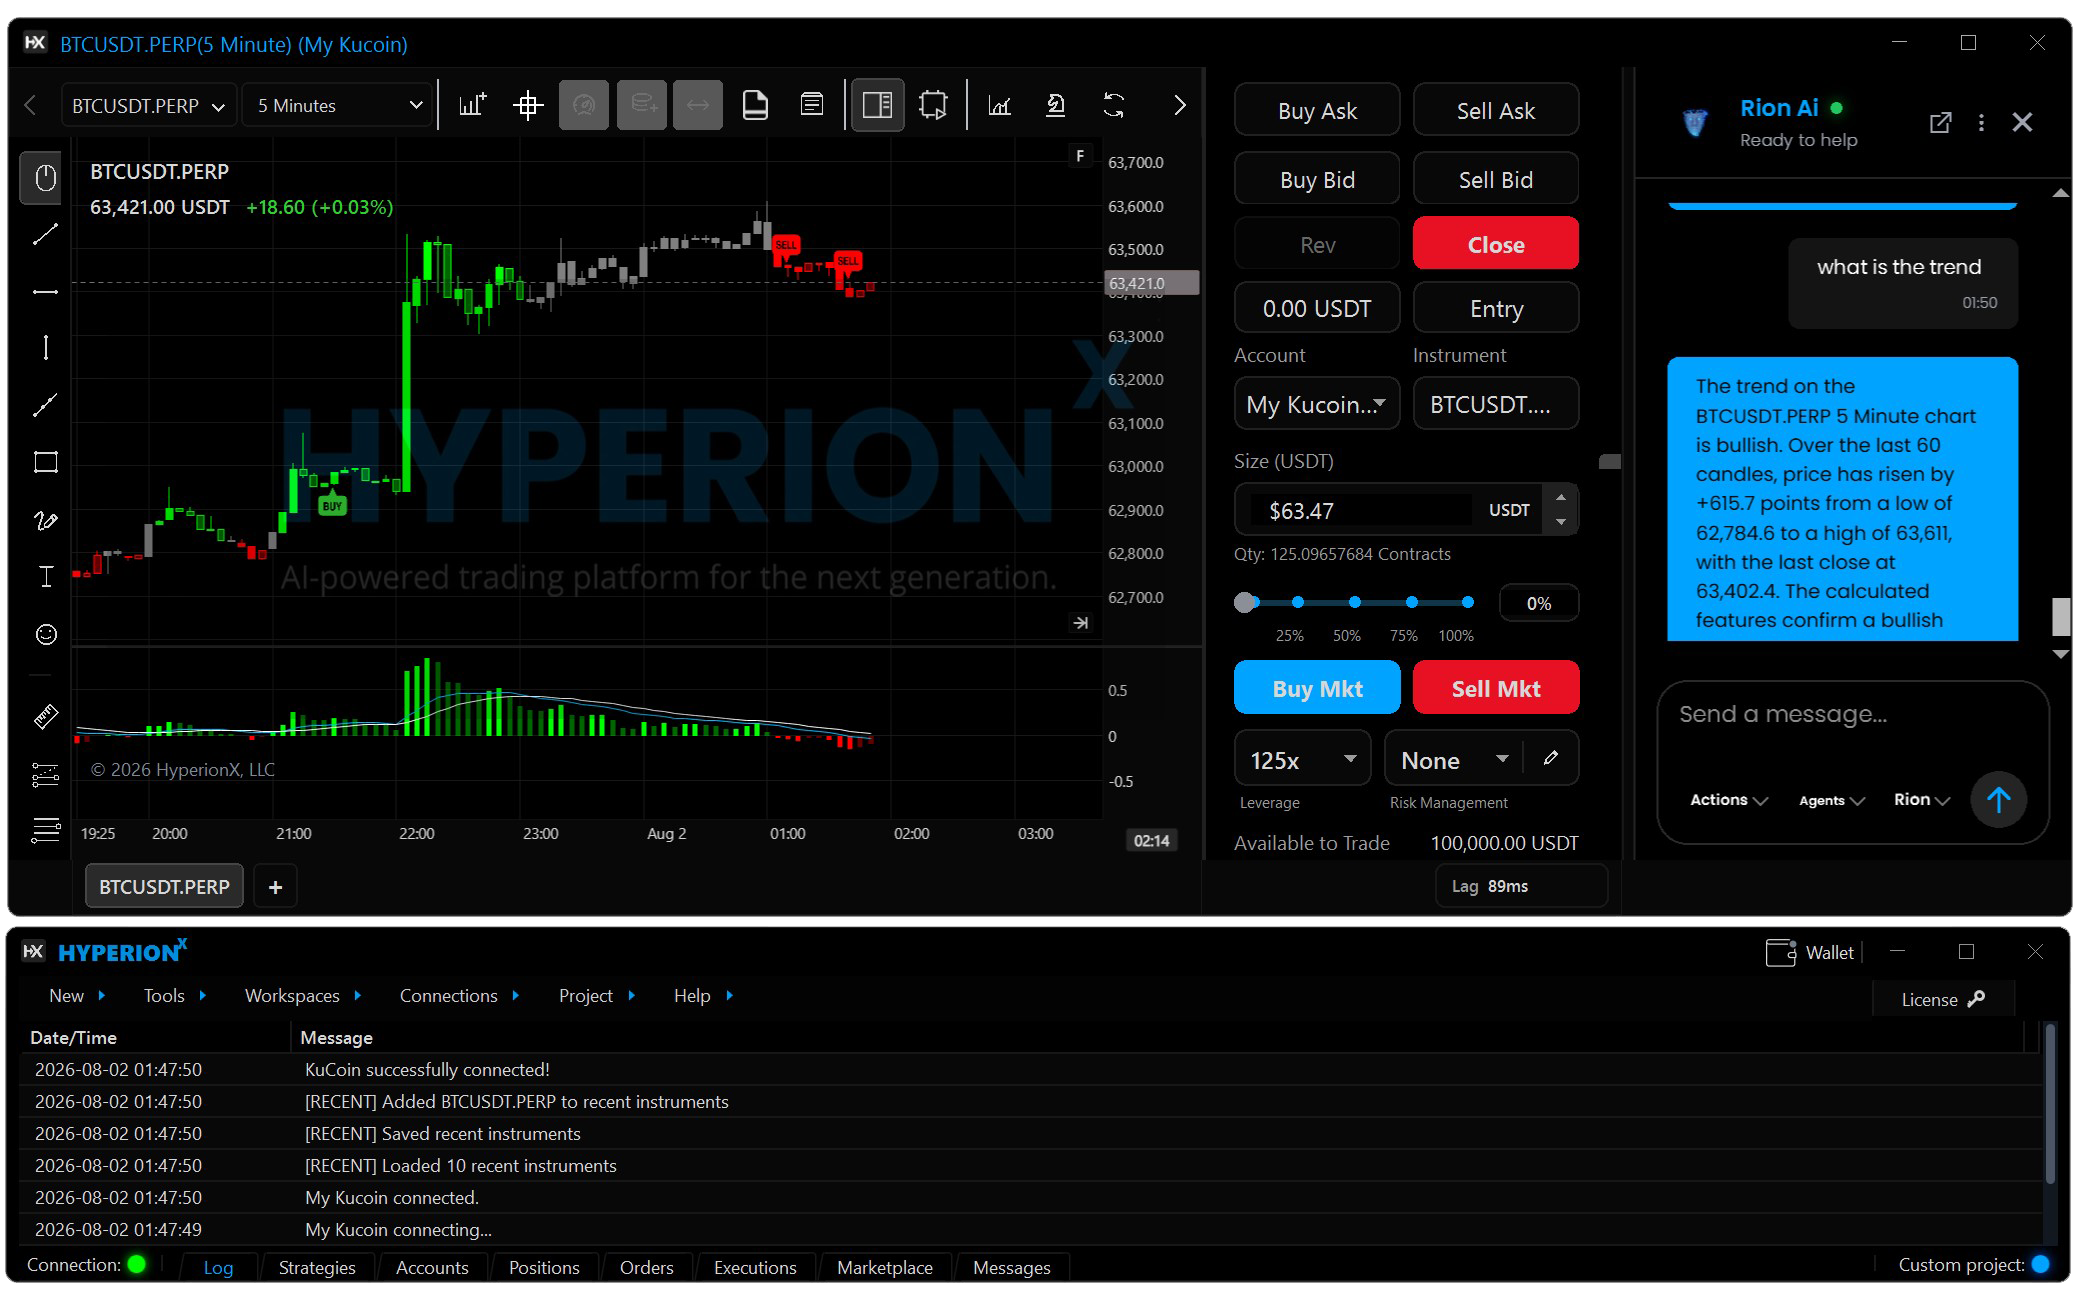Viewport: 2082px width, 1299px height.
Task: Click the add indicator chart icon
Action: (472, 105)
